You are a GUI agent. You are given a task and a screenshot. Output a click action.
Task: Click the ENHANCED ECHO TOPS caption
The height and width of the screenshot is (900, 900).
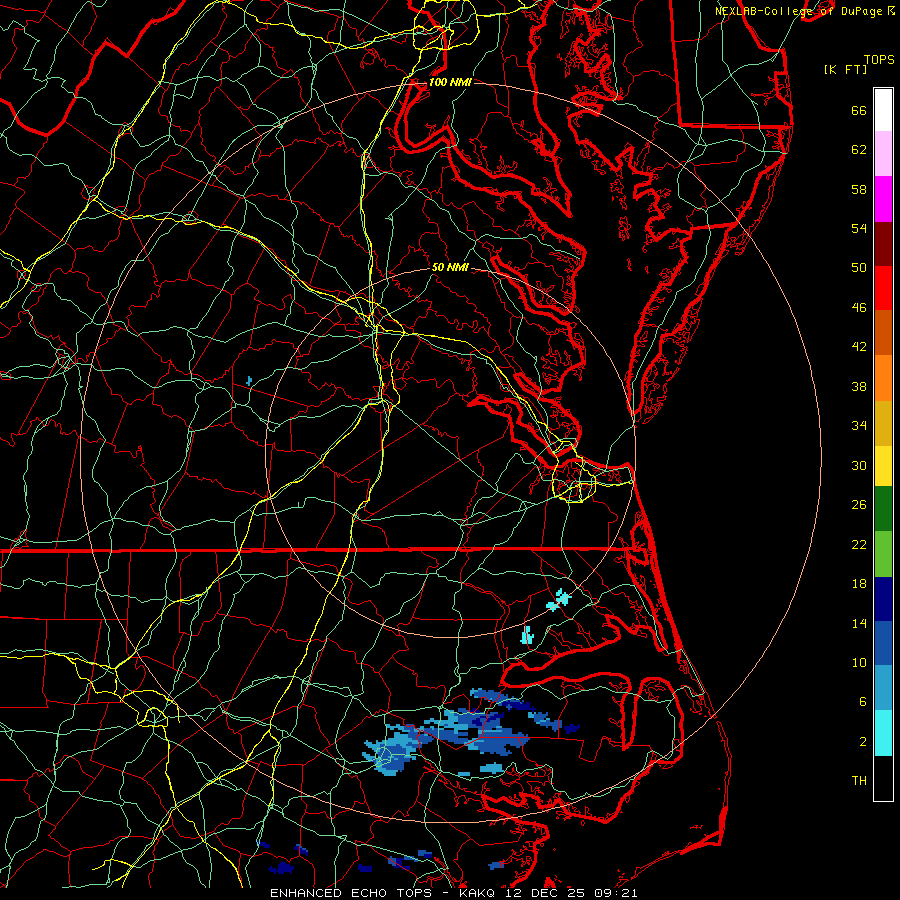click(x=351, y=893)
